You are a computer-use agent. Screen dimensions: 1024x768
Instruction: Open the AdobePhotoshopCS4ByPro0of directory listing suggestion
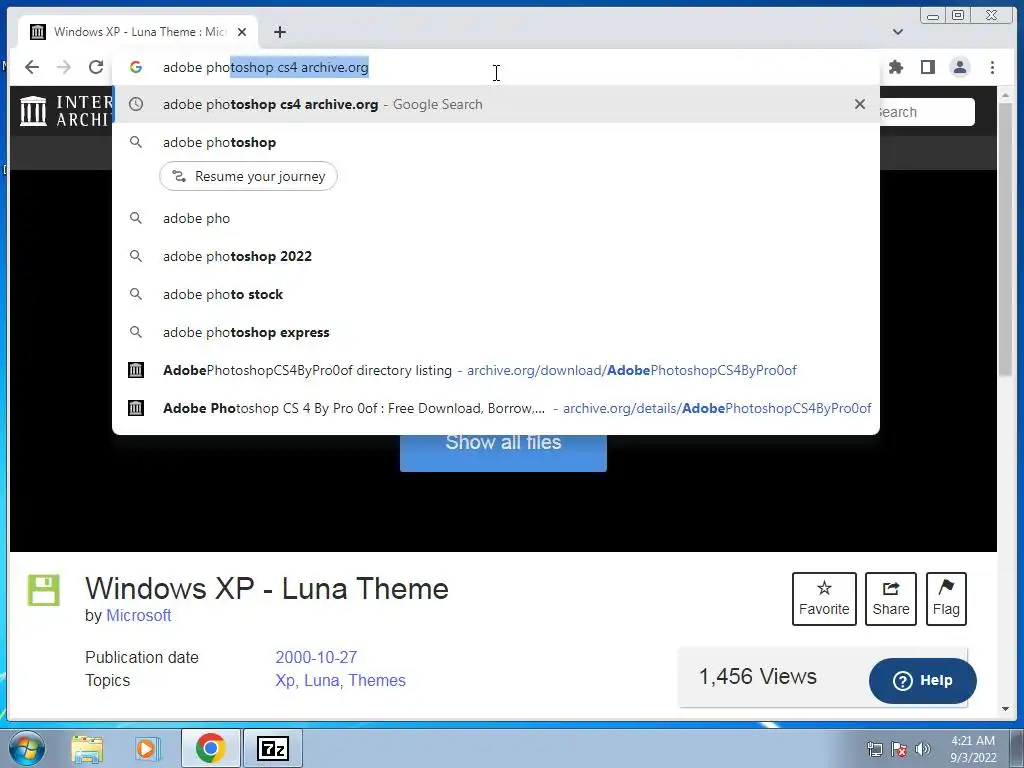point(496,370)
